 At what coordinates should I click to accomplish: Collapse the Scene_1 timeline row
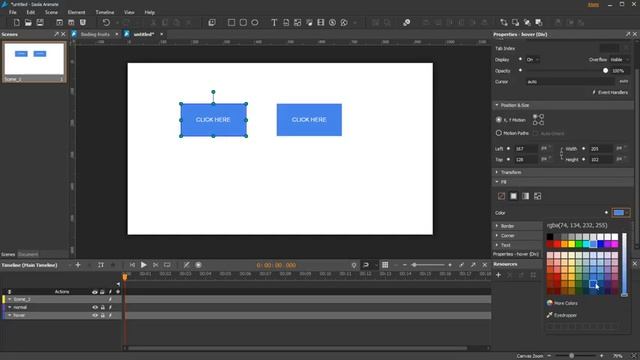(x=10, y=299)
